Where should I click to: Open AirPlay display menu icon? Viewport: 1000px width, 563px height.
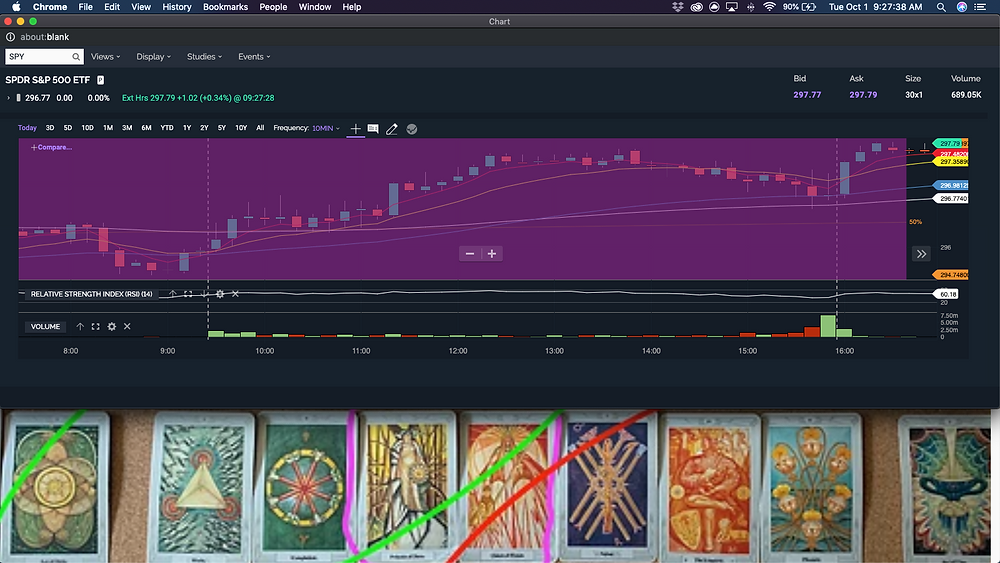coord(732,7)
